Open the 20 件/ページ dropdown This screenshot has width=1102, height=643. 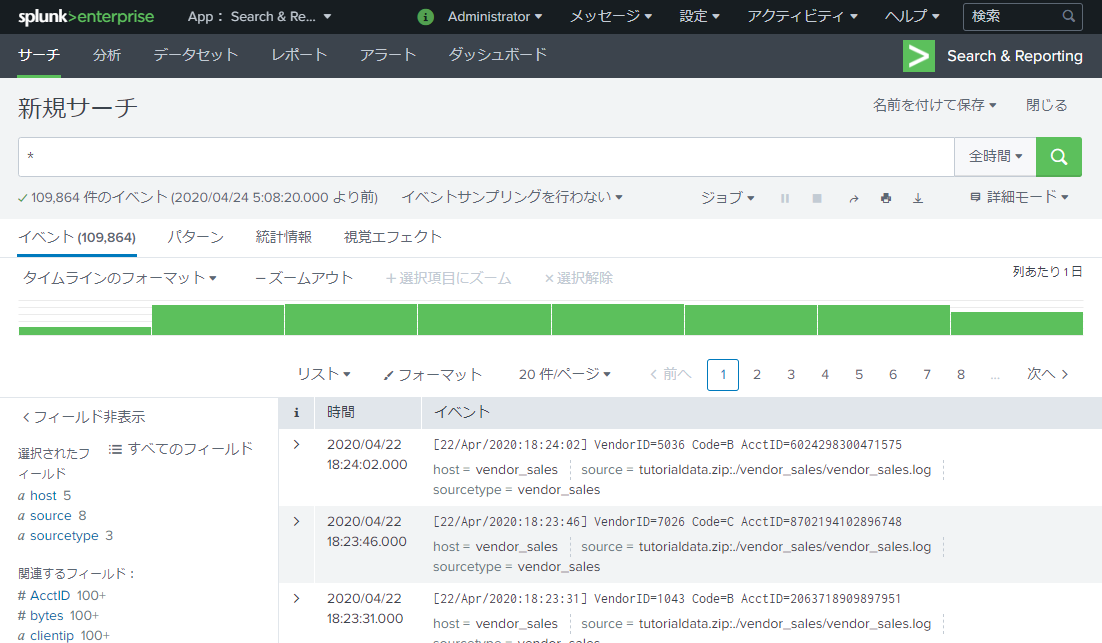(565, 374)
